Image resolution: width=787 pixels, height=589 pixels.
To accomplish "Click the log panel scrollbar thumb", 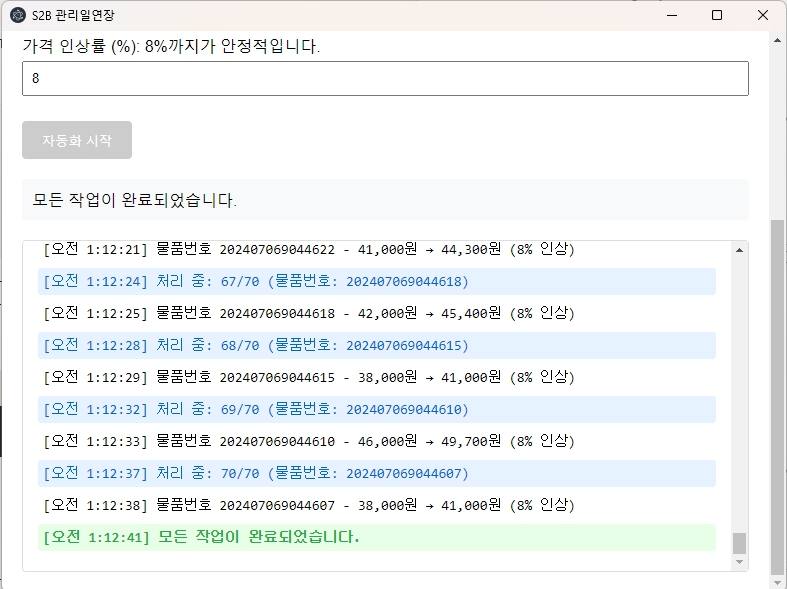I will 740,543.
